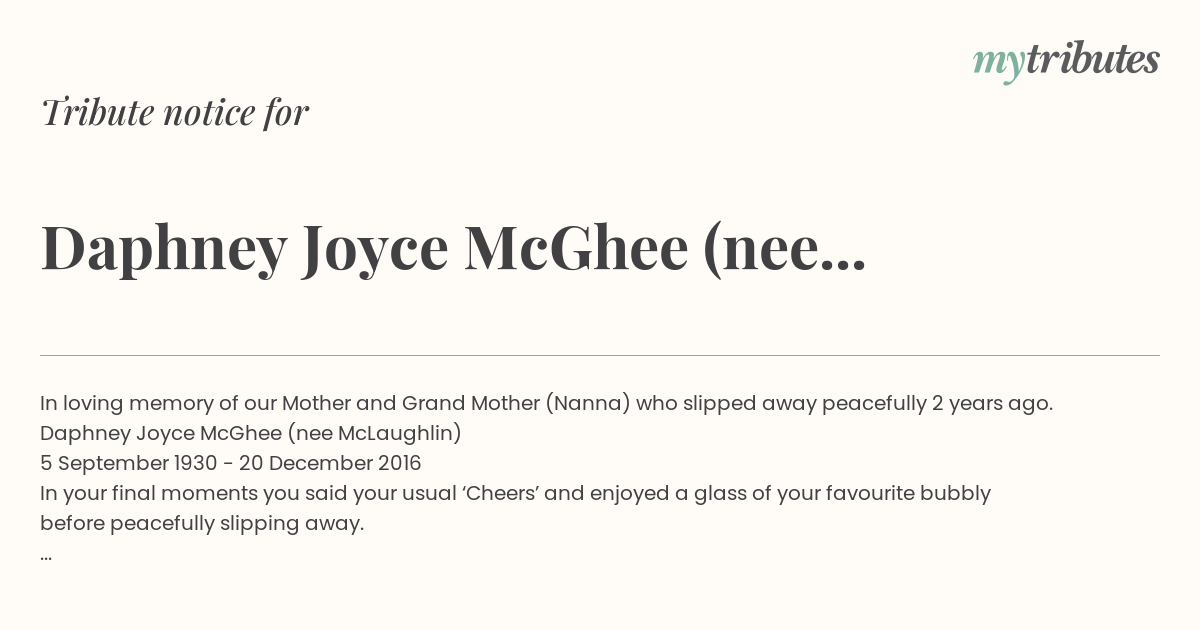Click the word "Tribute" in the italic heading
The height and width of the screenshot is (630, 1200).
point(95,112)
